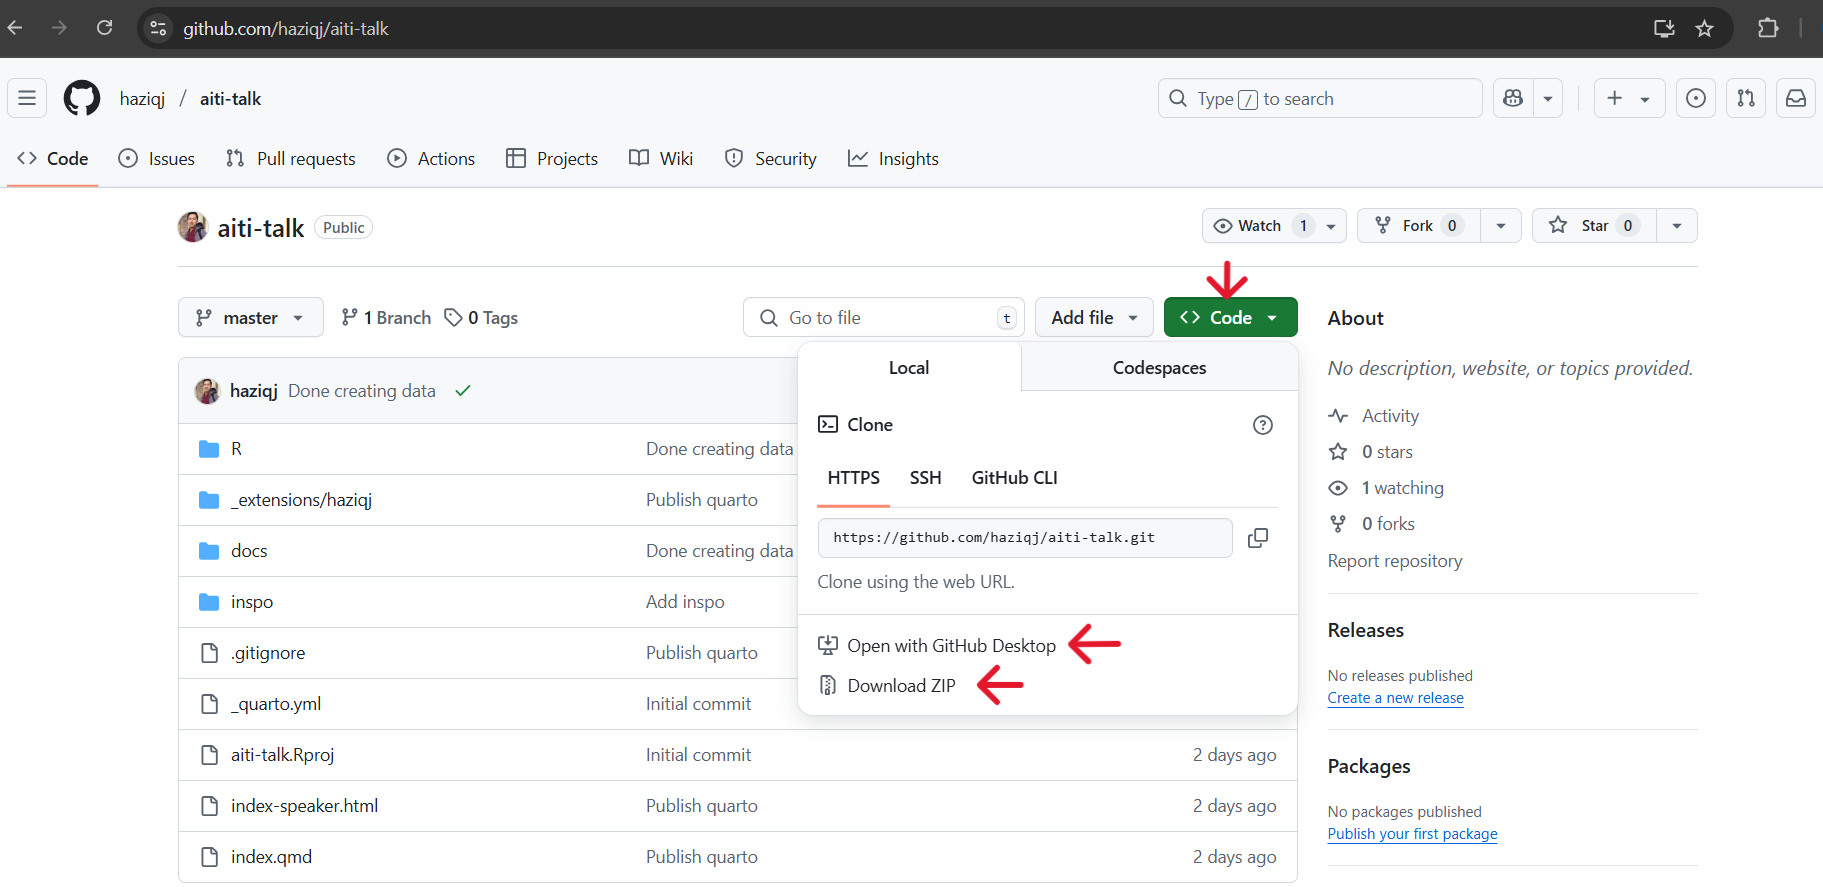View 1 Branch link
1823x887 pixels.
386,317
